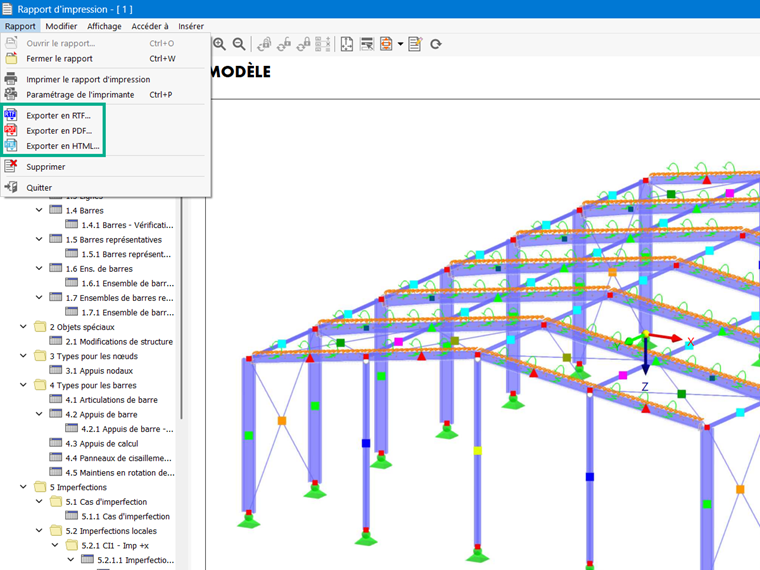Click the page layout margins icon

[347, 44]
